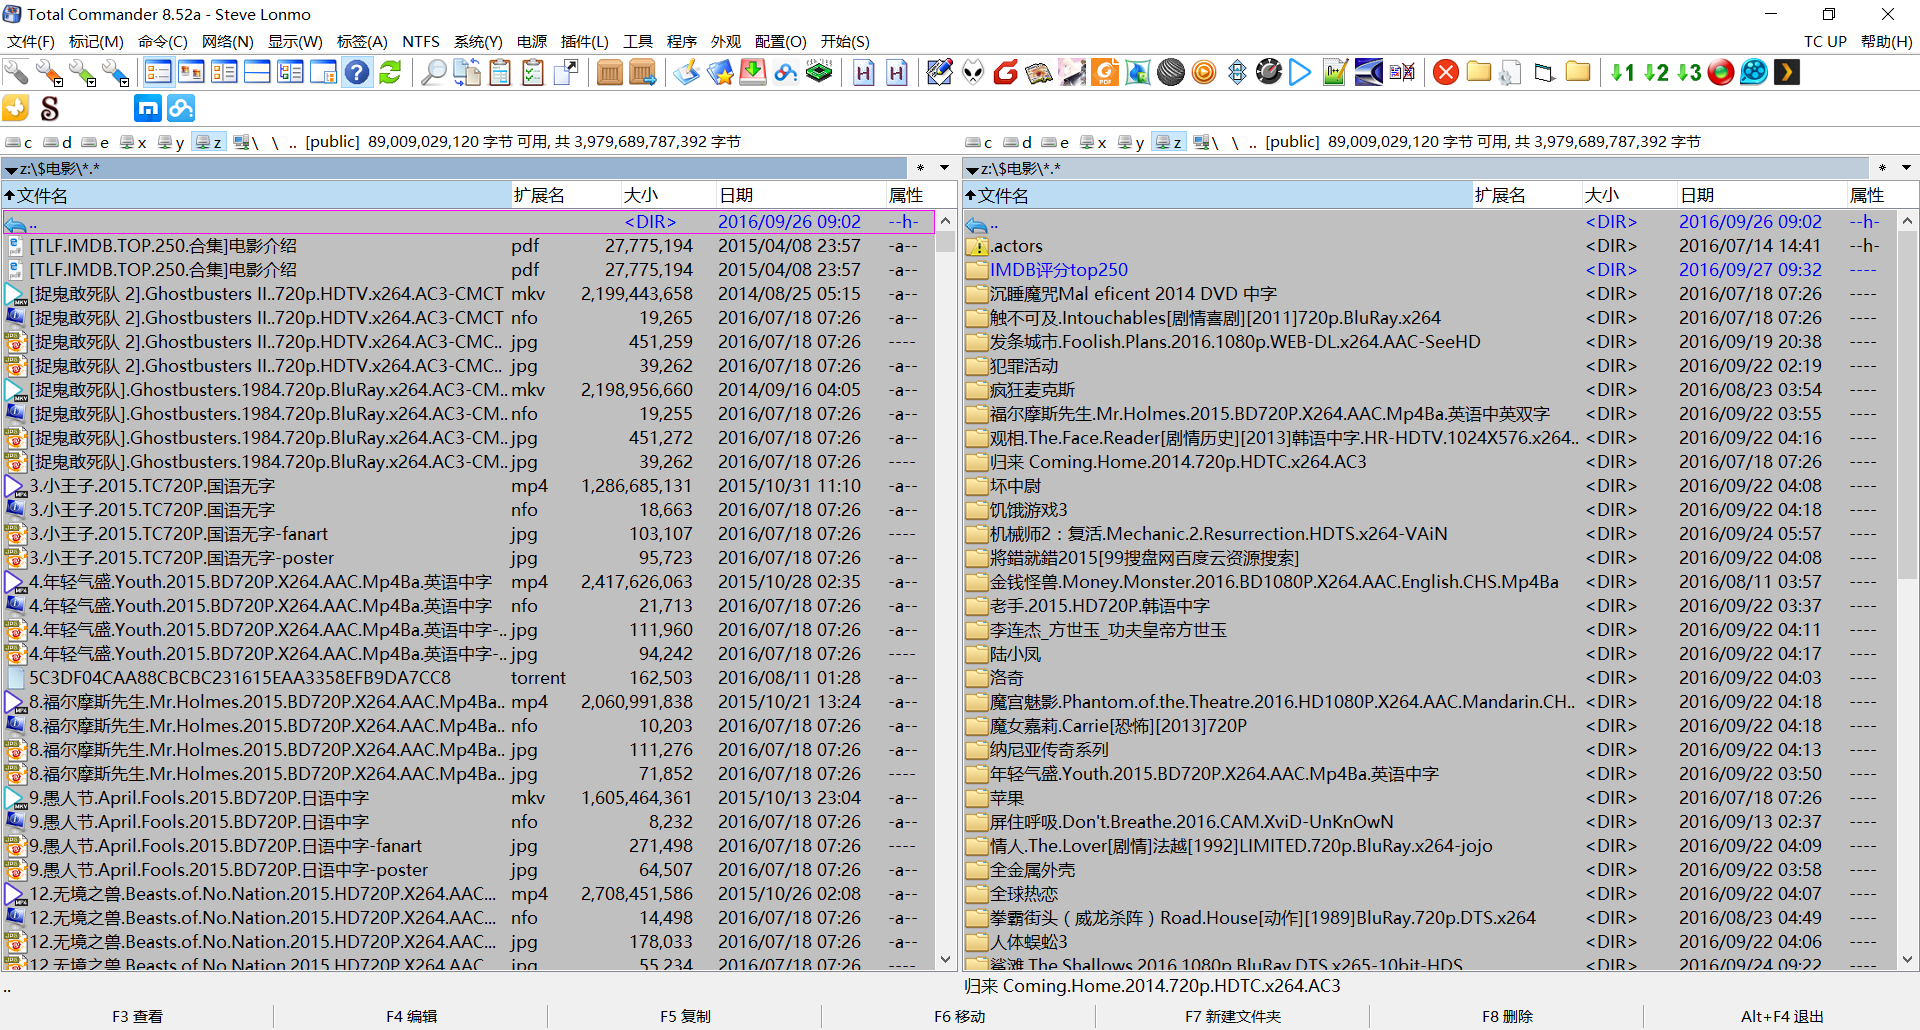
Task: Click the F8 删除 button
Action: pos(1507,1016)
